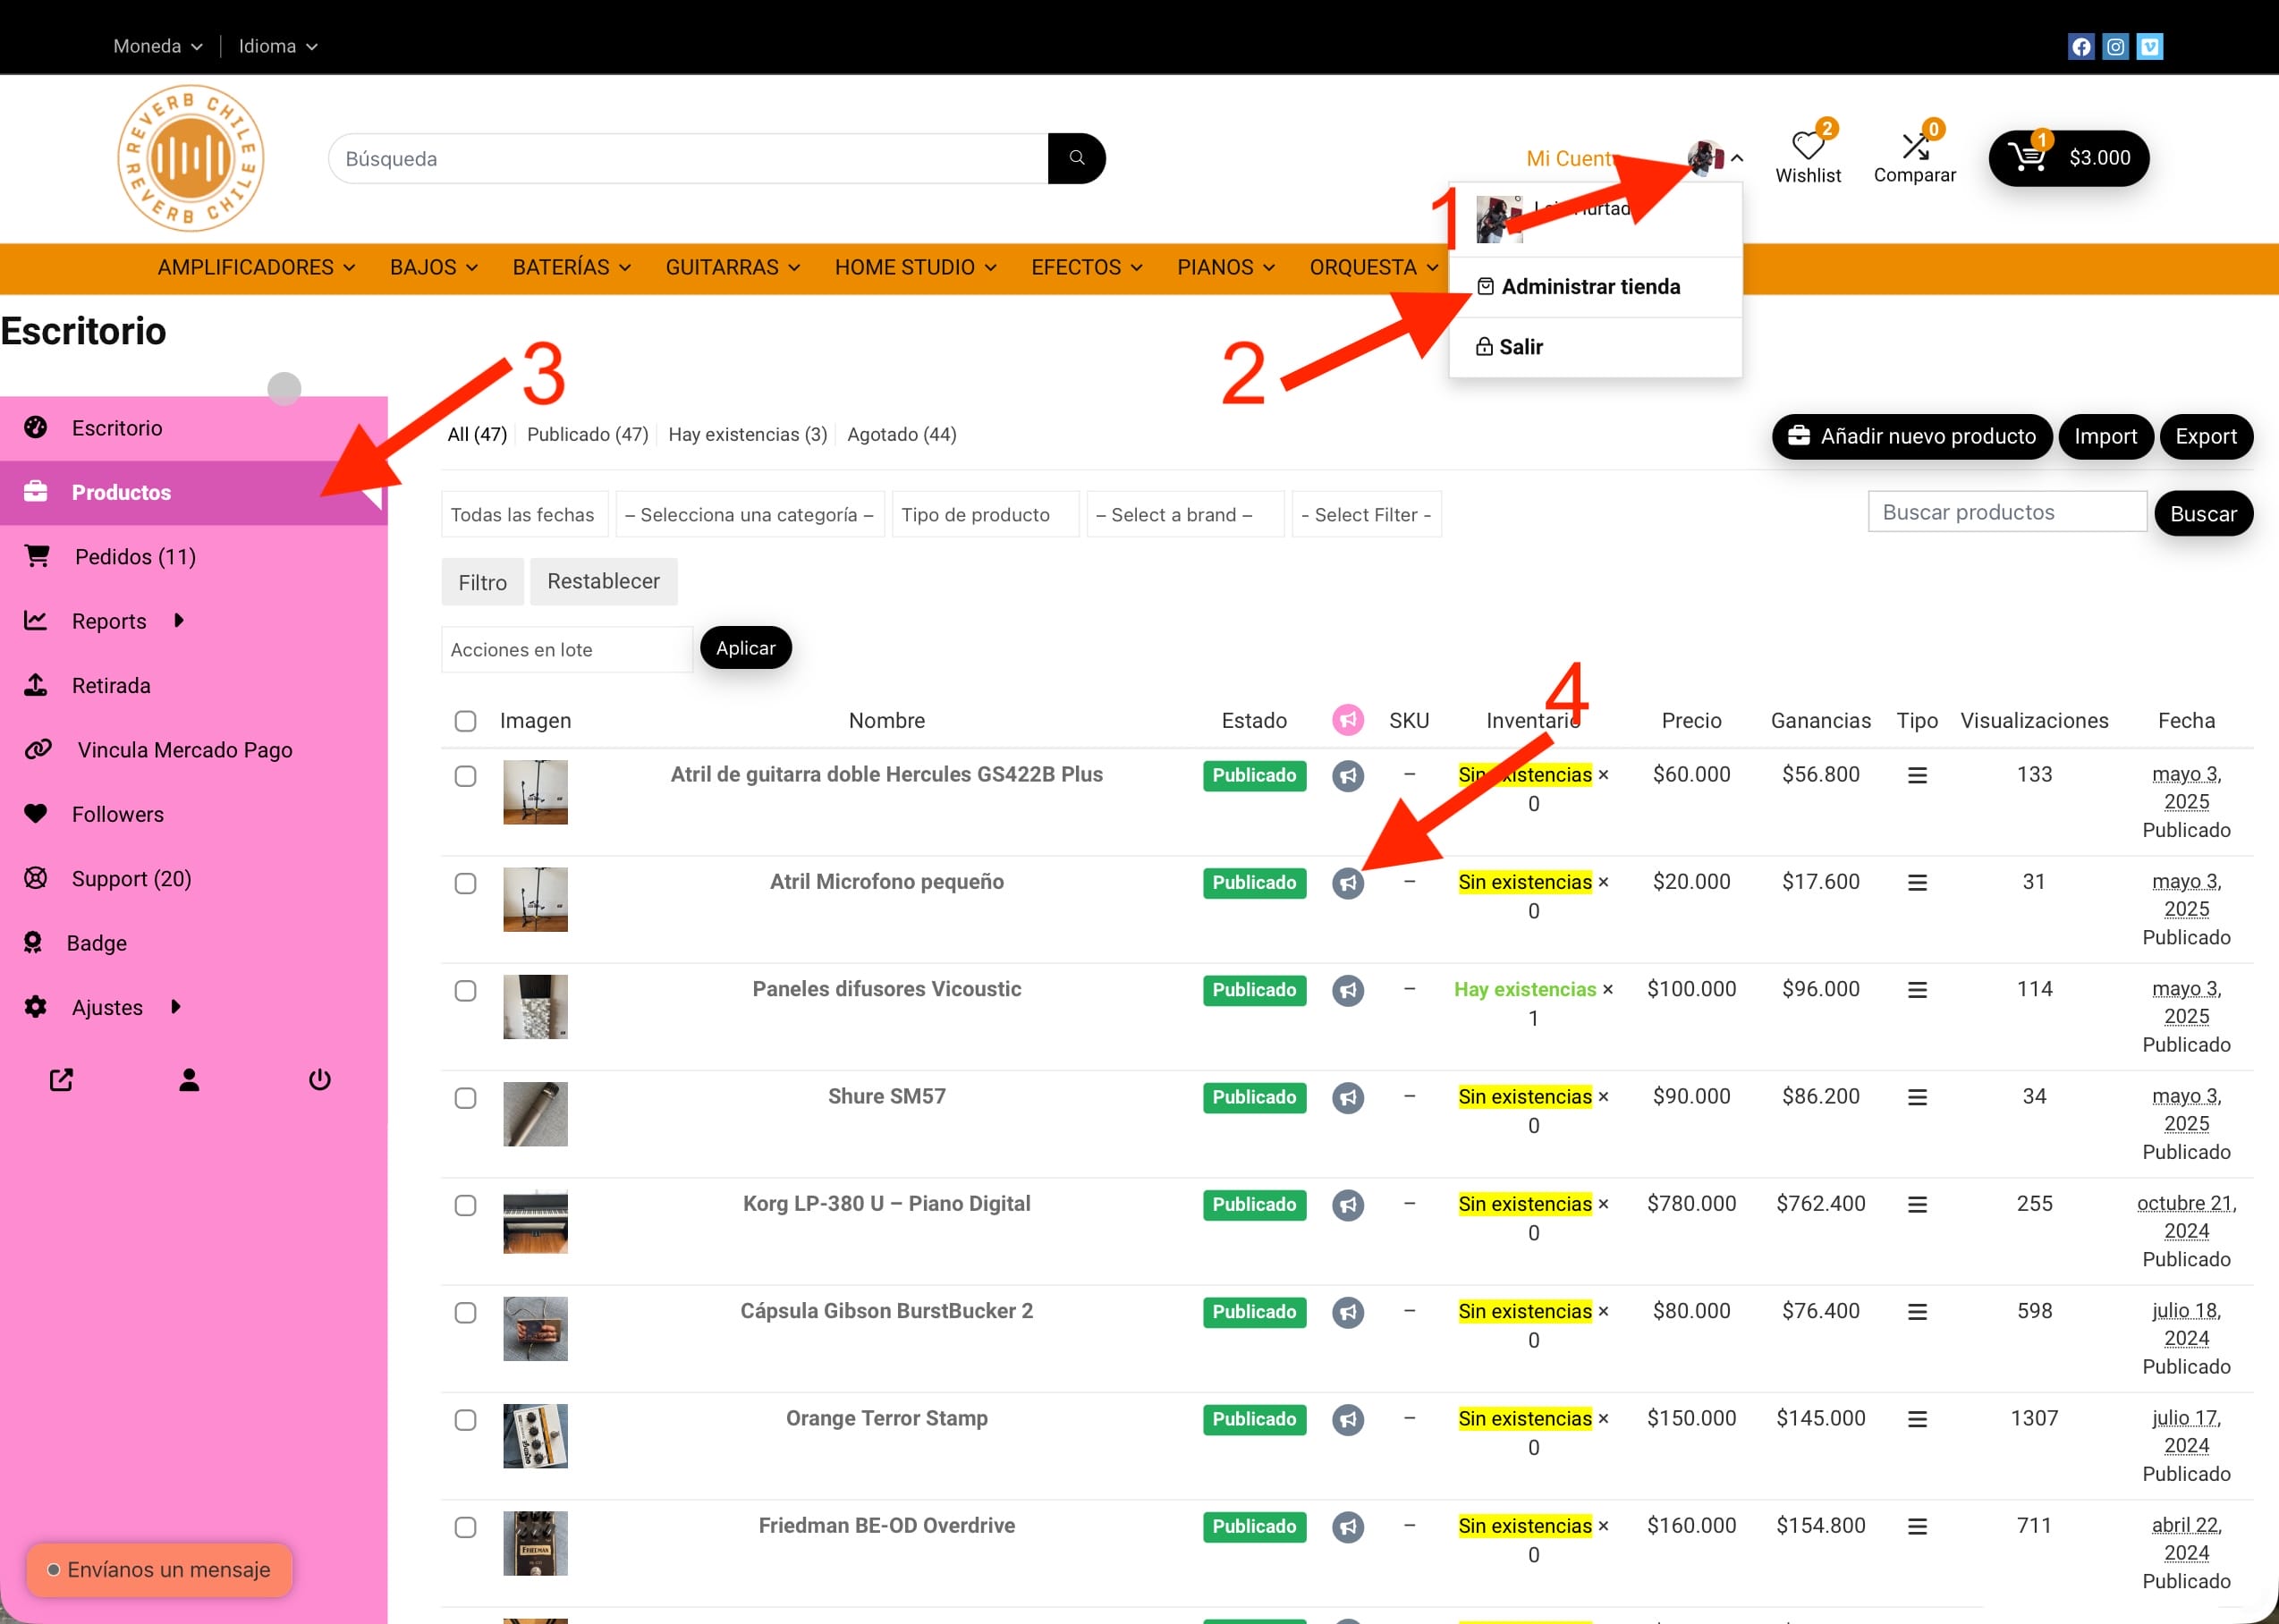Open the Moneda currency dropdown
This screenshot has width=2279, height=1624.
pos(157,46)
